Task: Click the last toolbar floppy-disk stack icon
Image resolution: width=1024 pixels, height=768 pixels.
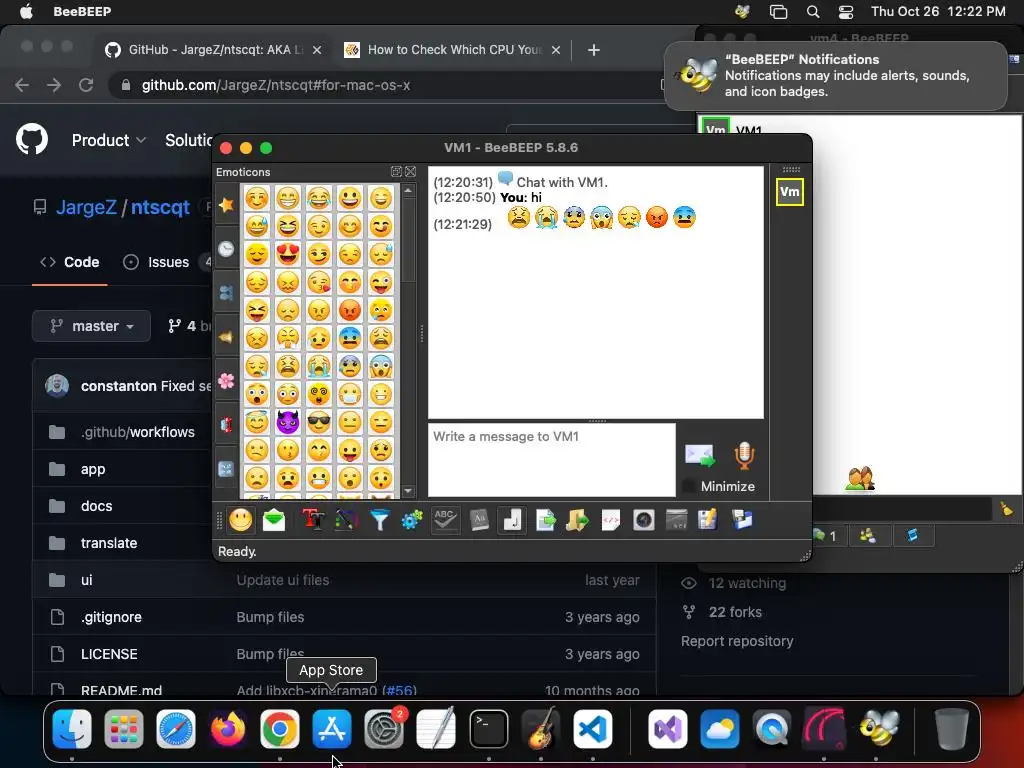Action: click(742, 520)
